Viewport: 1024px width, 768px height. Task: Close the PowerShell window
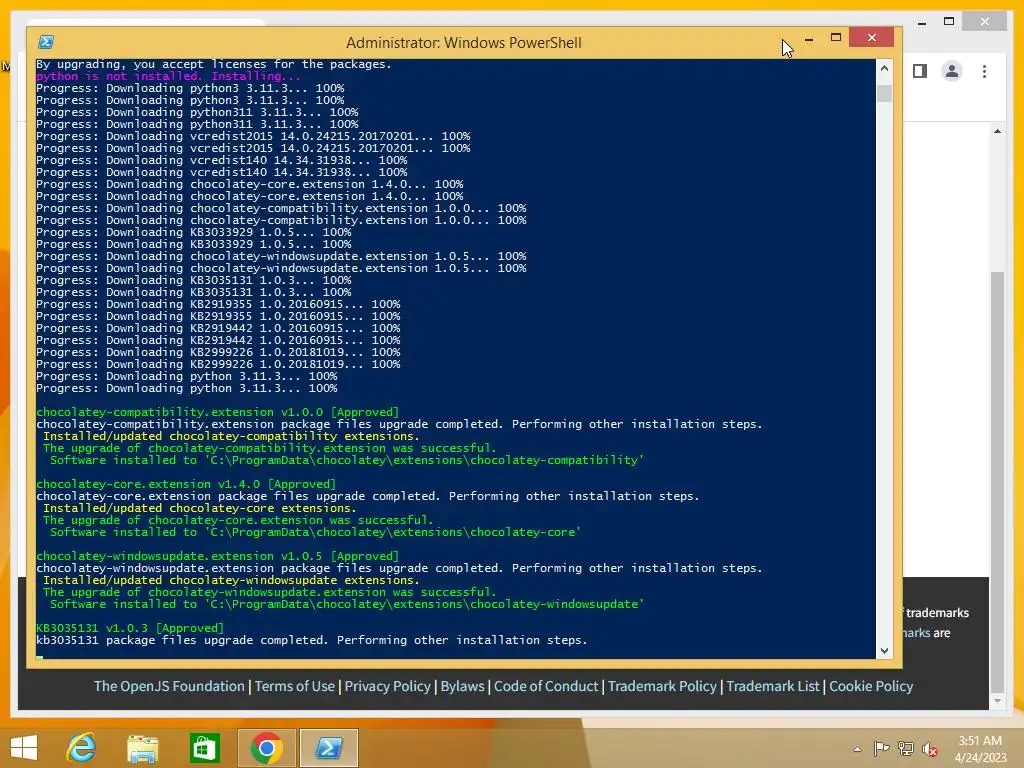tap(872, 38)
